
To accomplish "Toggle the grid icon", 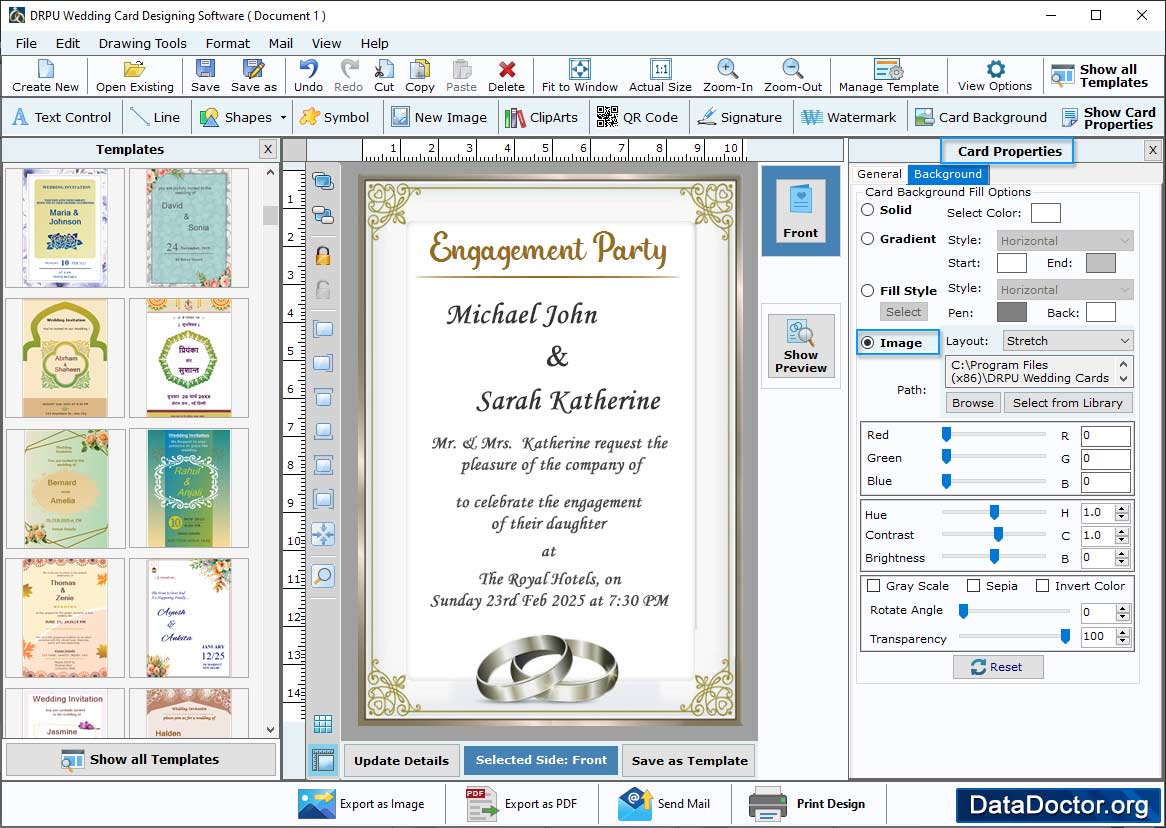I will point(323,723).
